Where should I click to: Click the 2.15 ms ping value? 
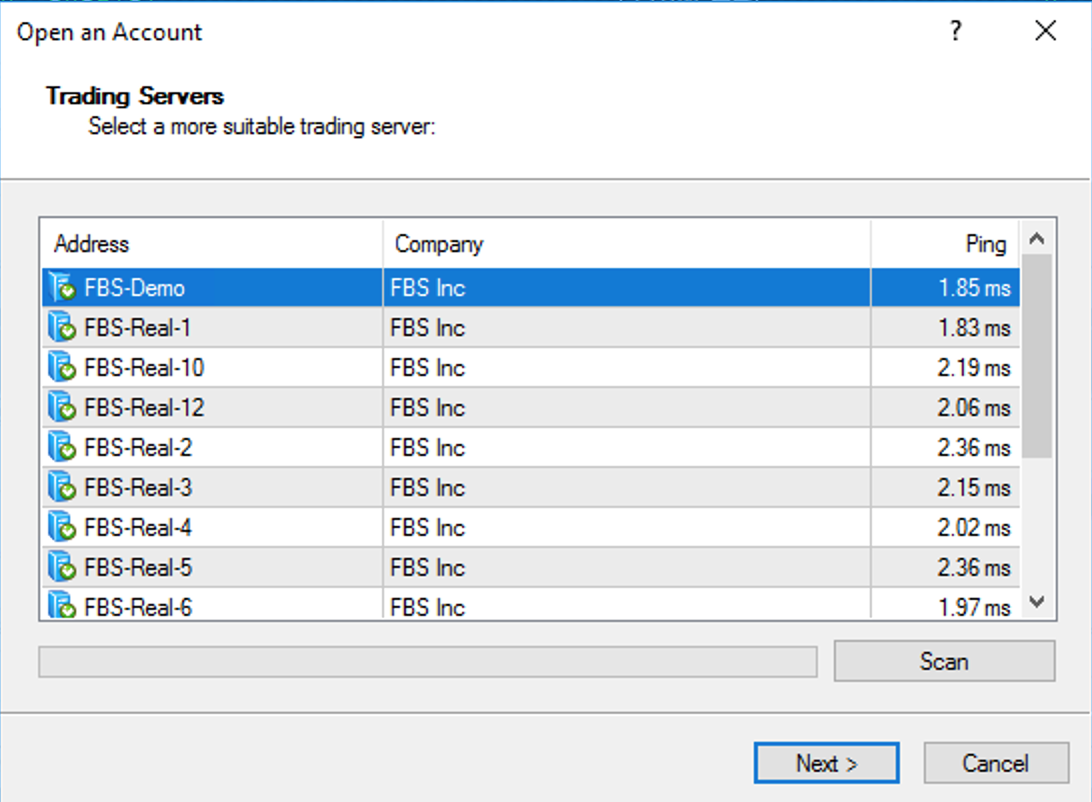(974, 487)
